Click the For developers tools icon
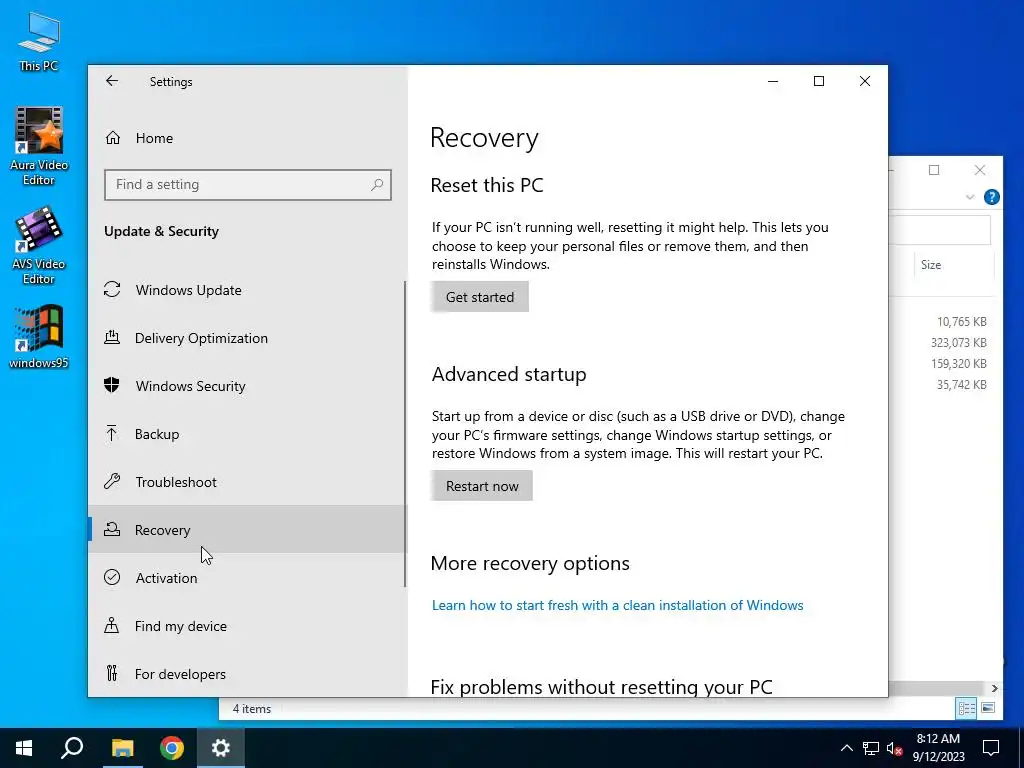The image size is (1024, 768). pyautogui.click(x=112, y=673)
